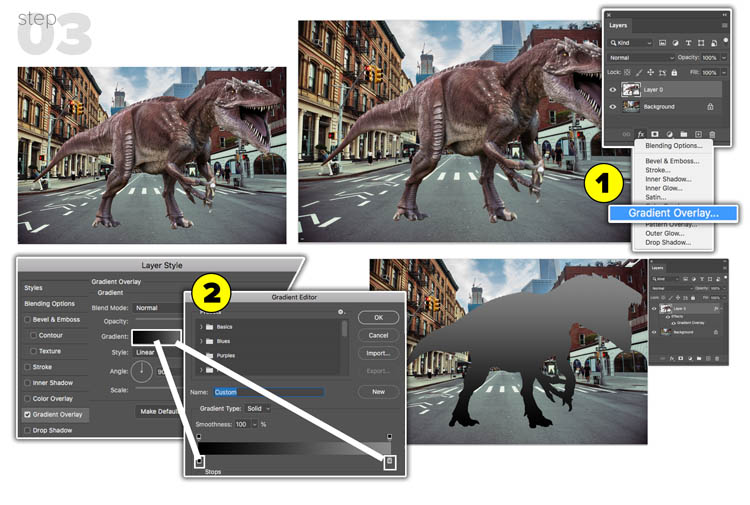
Task: Open the Opacity dropdown arrow in large Layers panel
Action: point(724,58)
